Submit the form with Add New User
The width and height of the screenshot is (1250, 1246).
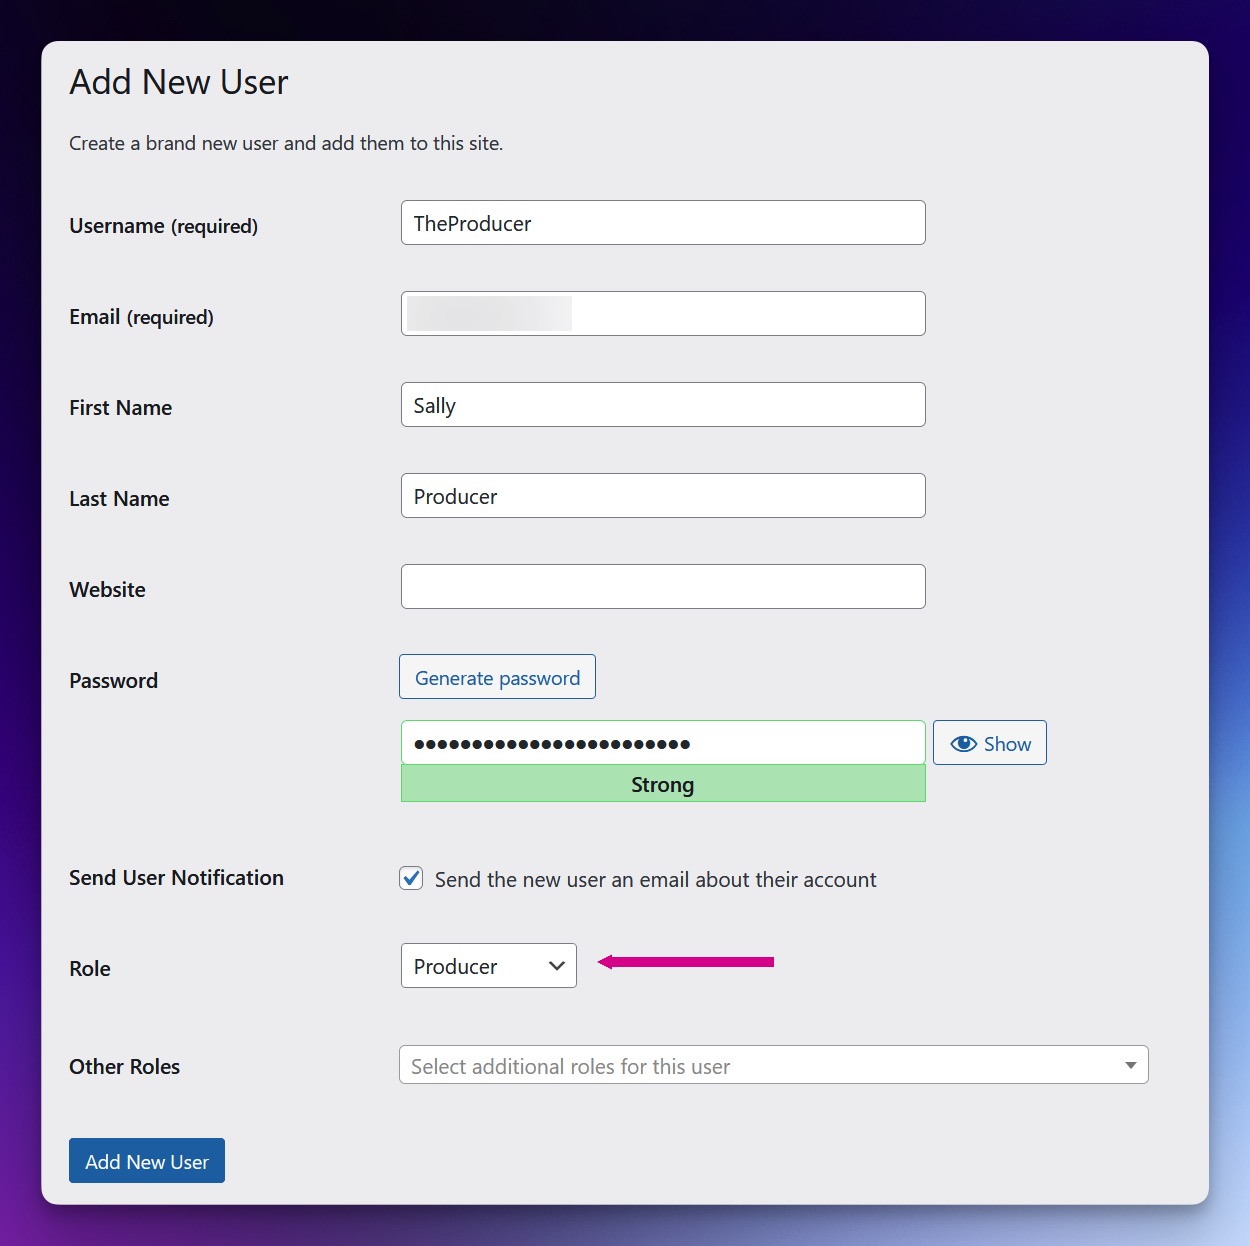tap(147, 1161)
